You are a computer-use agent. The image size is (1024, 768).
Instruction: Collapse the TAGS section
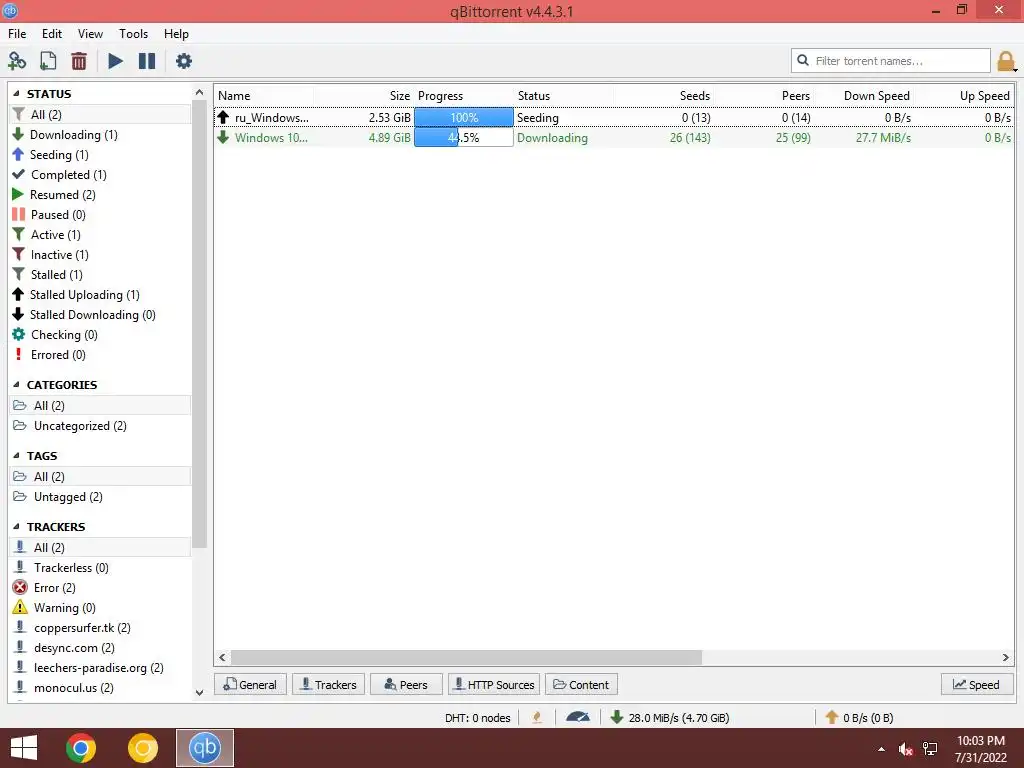coord(17,456)
